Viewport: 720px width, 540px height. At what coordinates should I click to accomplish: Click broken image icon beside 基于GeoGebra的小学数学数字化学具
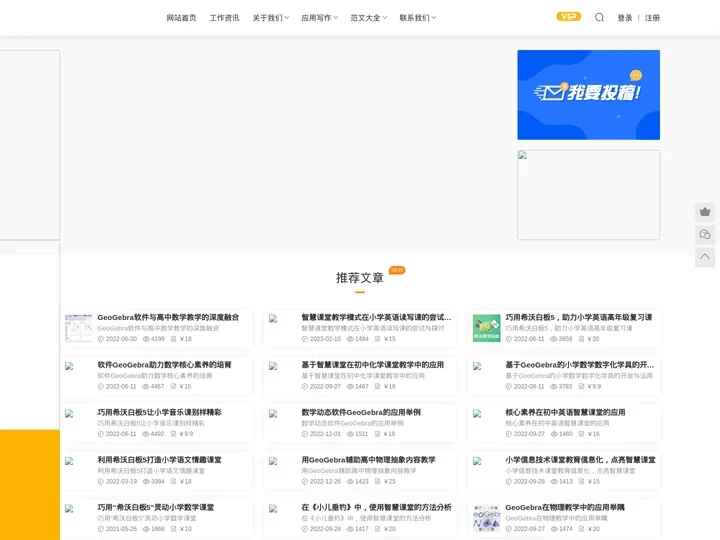pyautogui.click(x=477, y=366)
